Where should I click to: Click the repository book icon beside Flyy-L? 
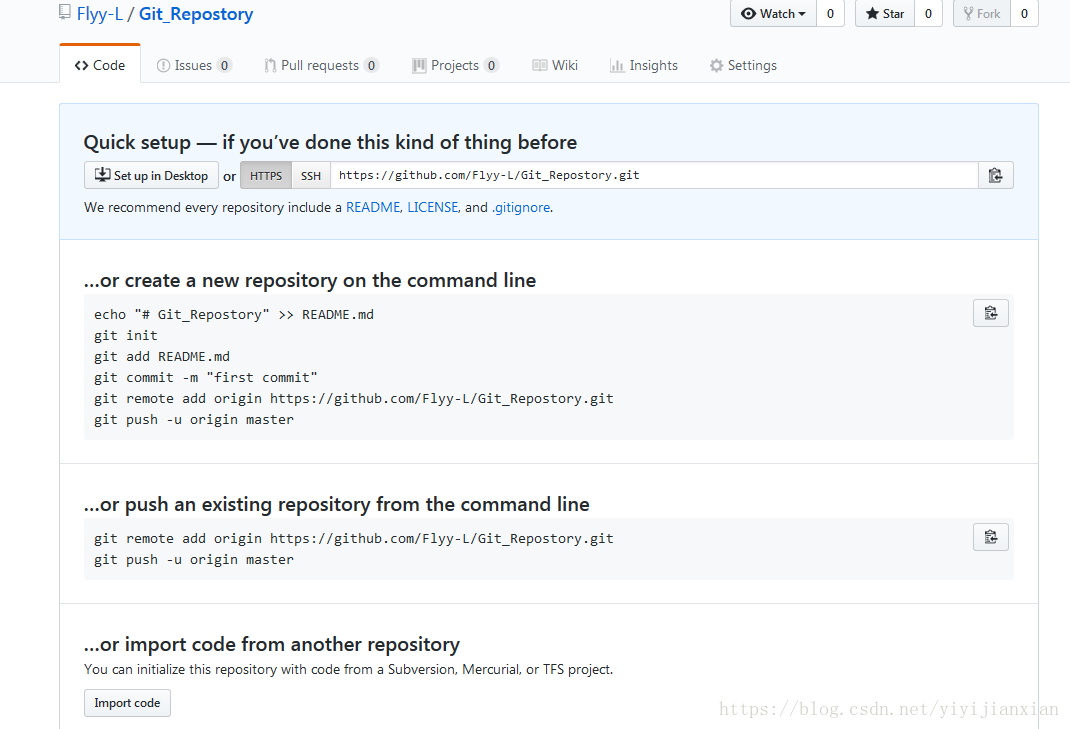click(x=65, y=12)
